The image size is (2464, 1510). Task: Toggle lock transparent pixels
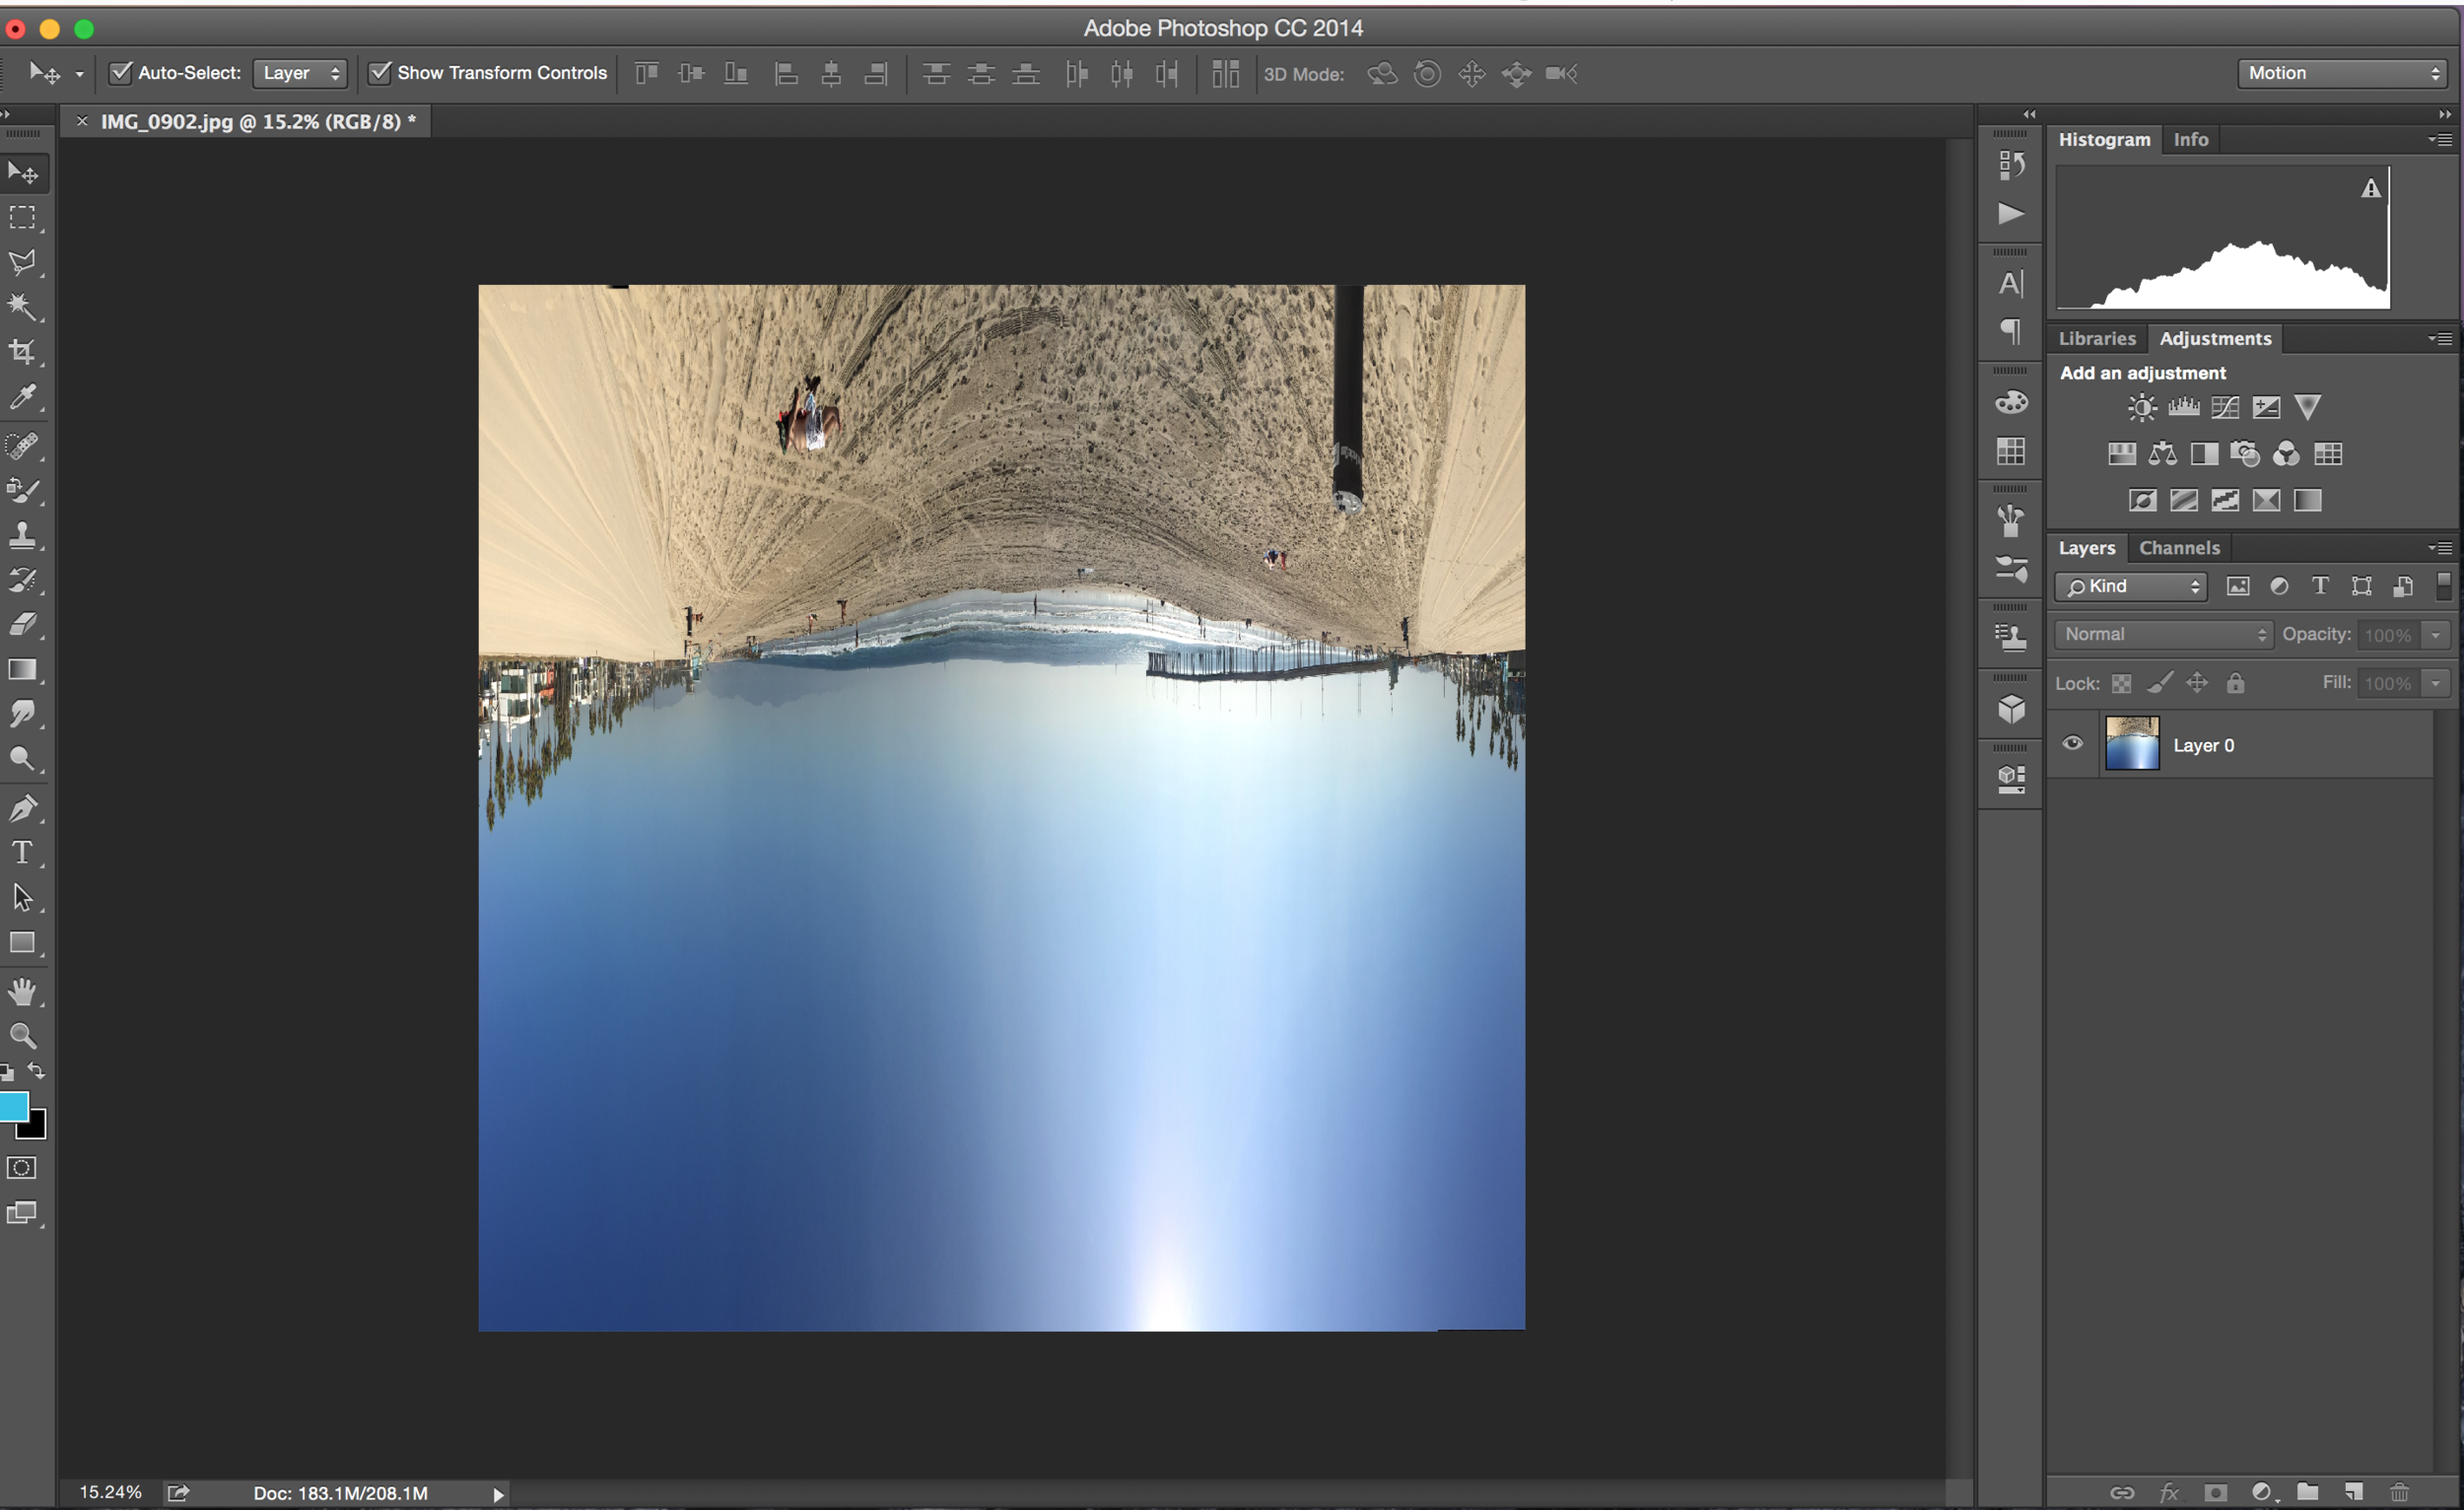click(x=2121, y=683)
